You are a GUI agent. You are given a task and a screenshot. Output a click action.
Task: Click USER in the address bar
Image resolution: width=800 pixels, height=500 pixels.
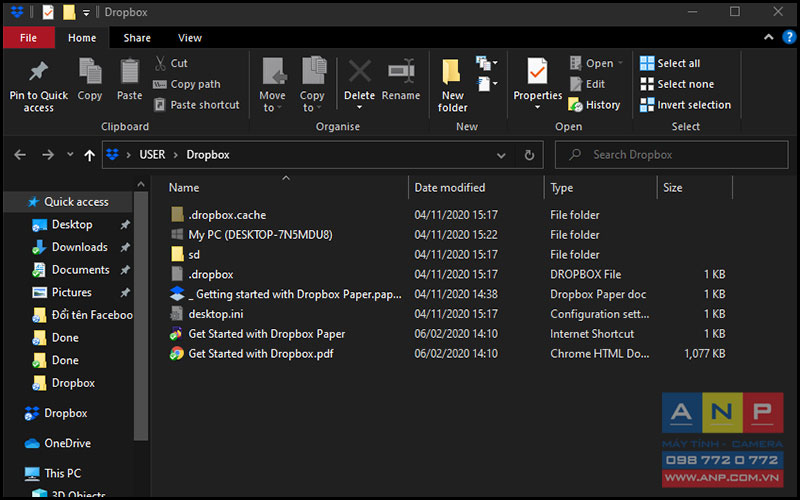(x=152, y=155)
